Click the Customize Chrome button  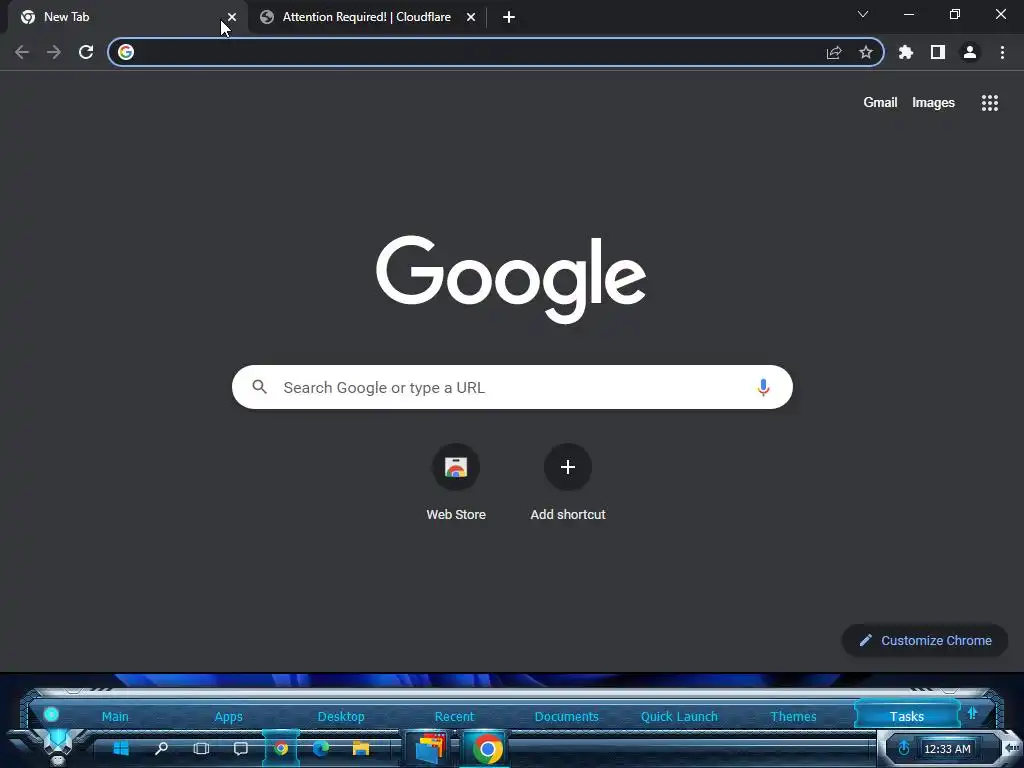click(x=925, y=641)
